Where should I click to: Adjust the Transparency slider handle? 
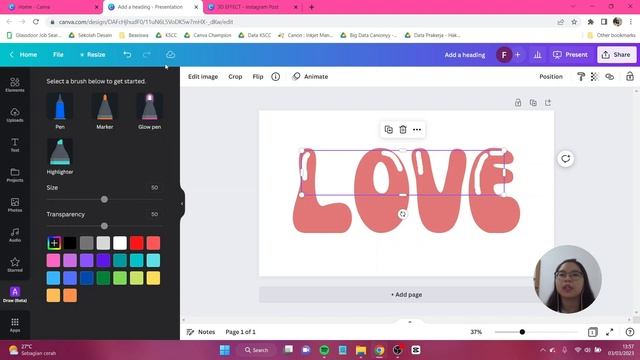104,226
